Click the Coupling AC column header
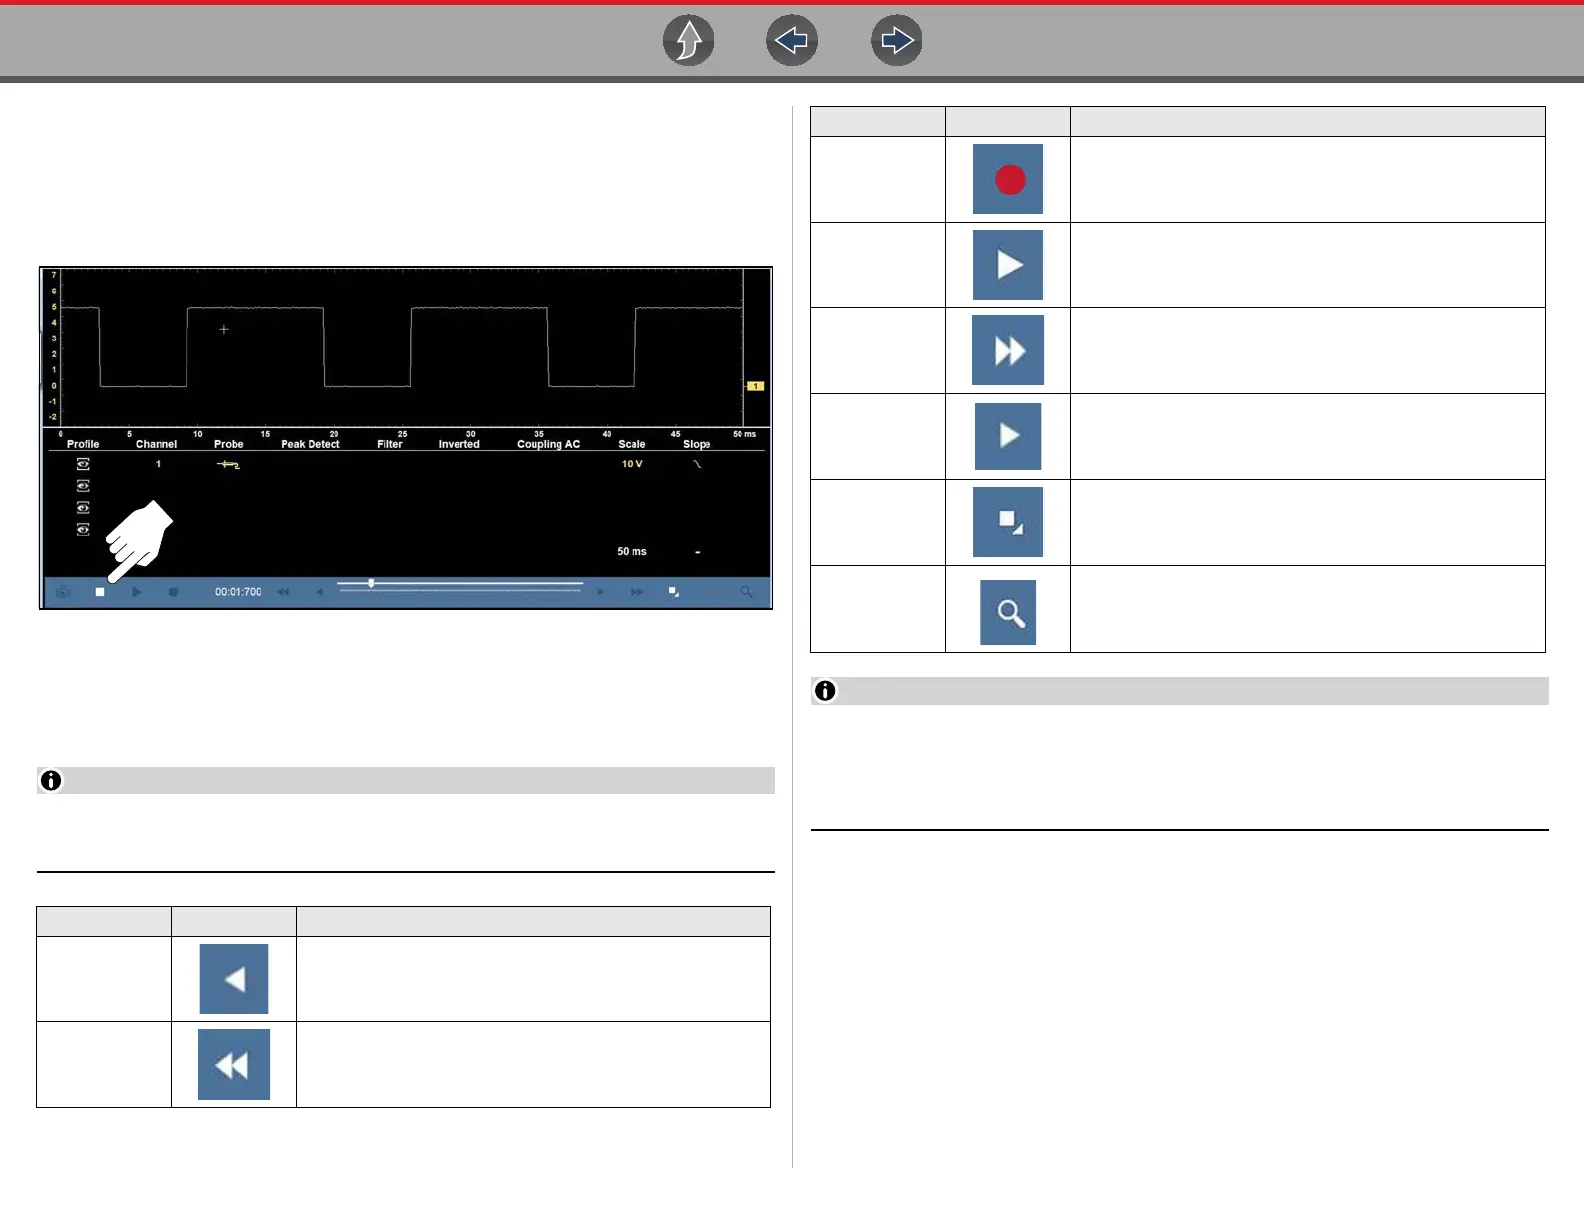This screenshot has height=1224, width=1584. pos(548,444)
